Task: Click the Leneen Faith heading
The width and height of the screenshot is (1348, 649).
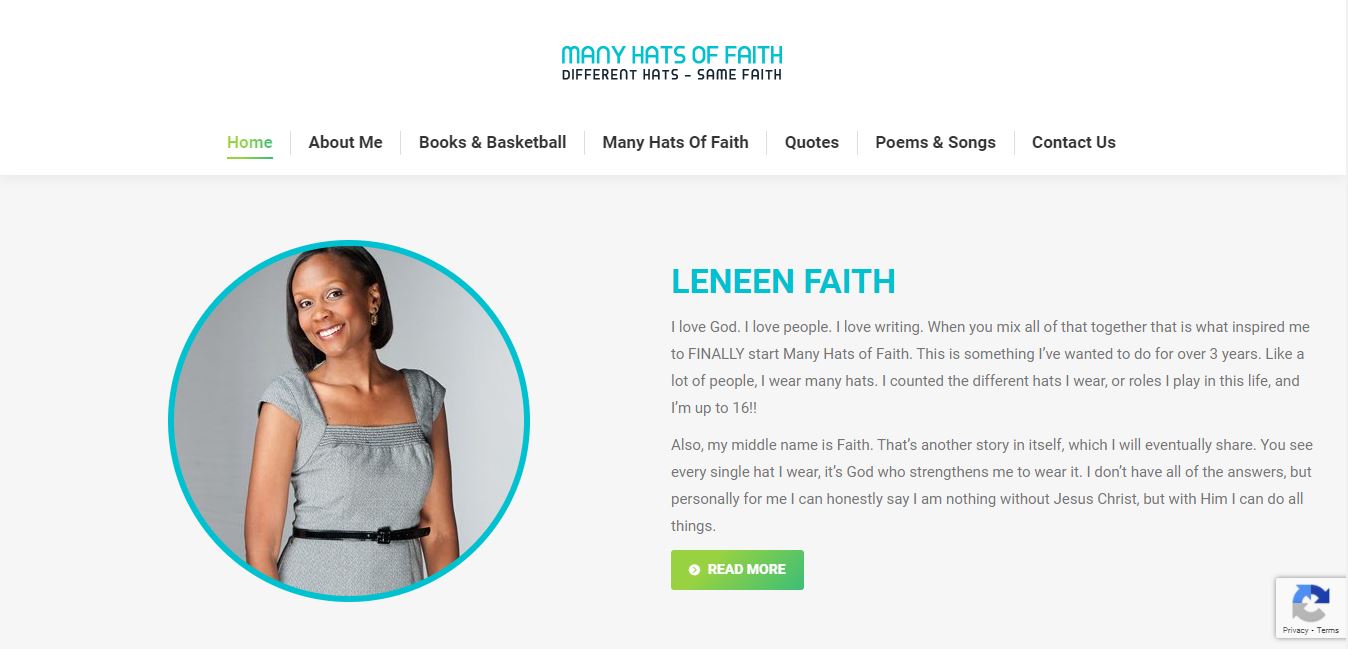Action: [x=783, y=282]
